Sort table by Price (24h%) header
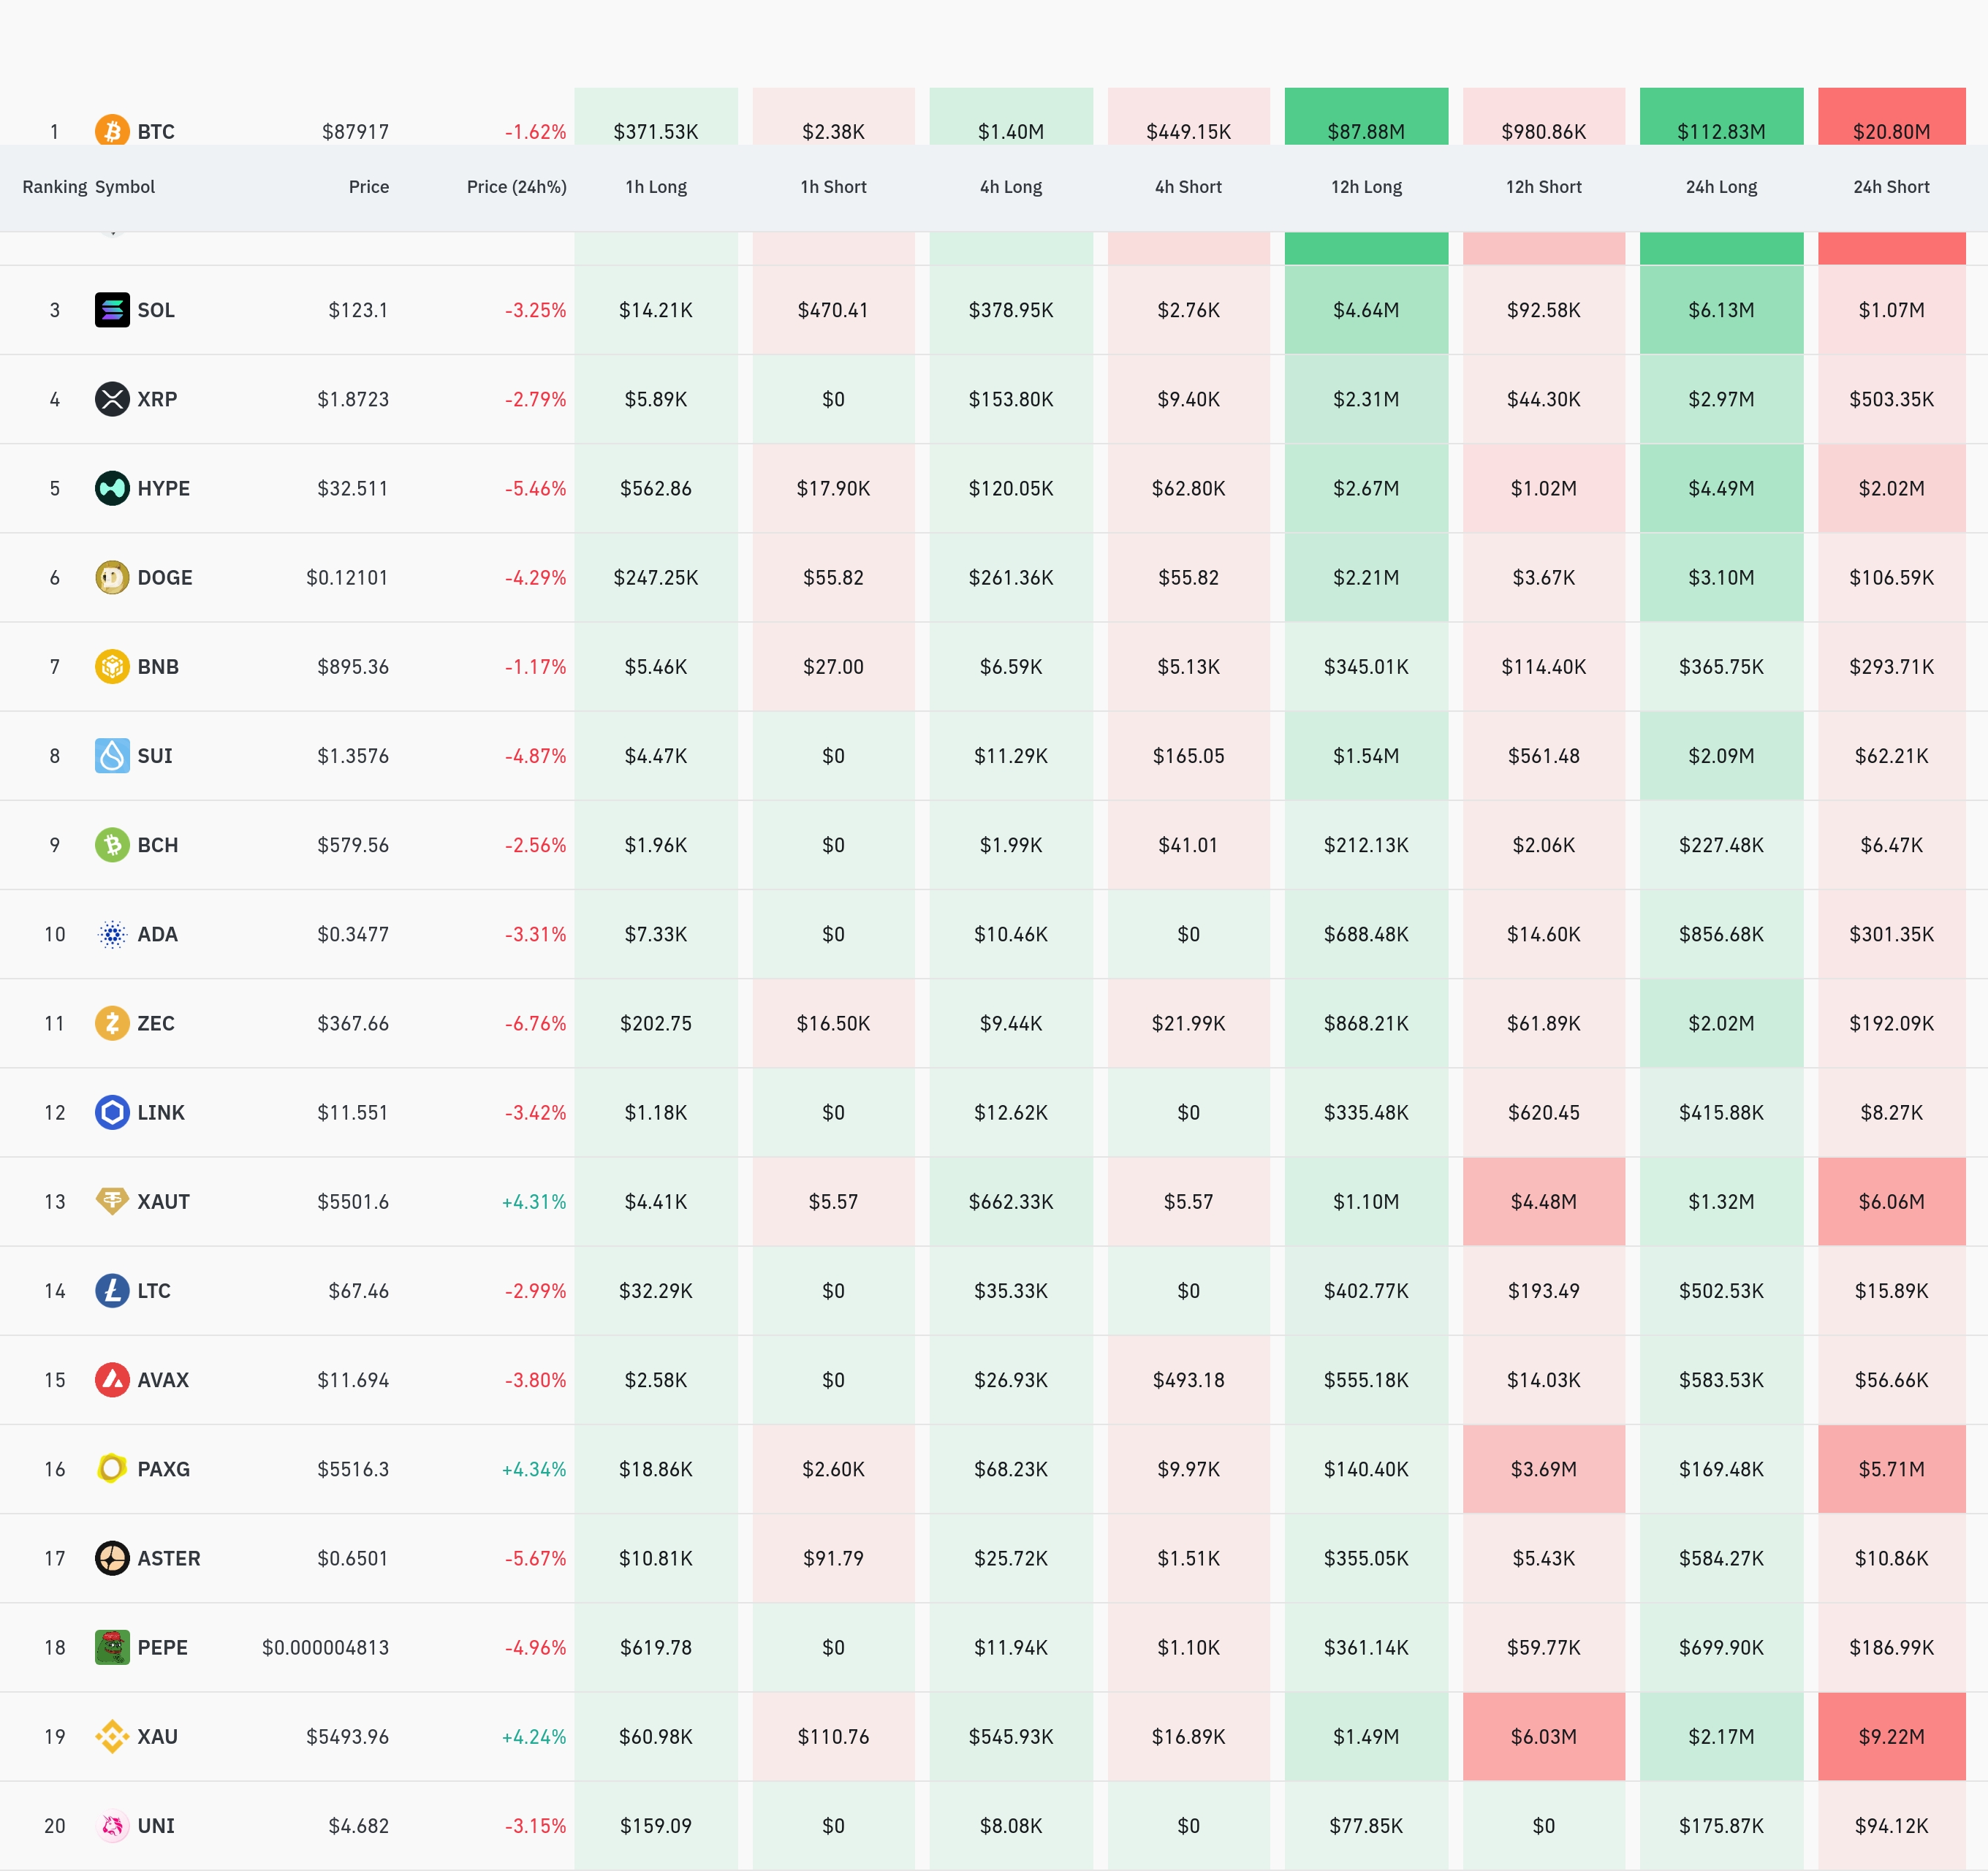The height and width of the screenshot is (1871, 1988). pos(516,187)
